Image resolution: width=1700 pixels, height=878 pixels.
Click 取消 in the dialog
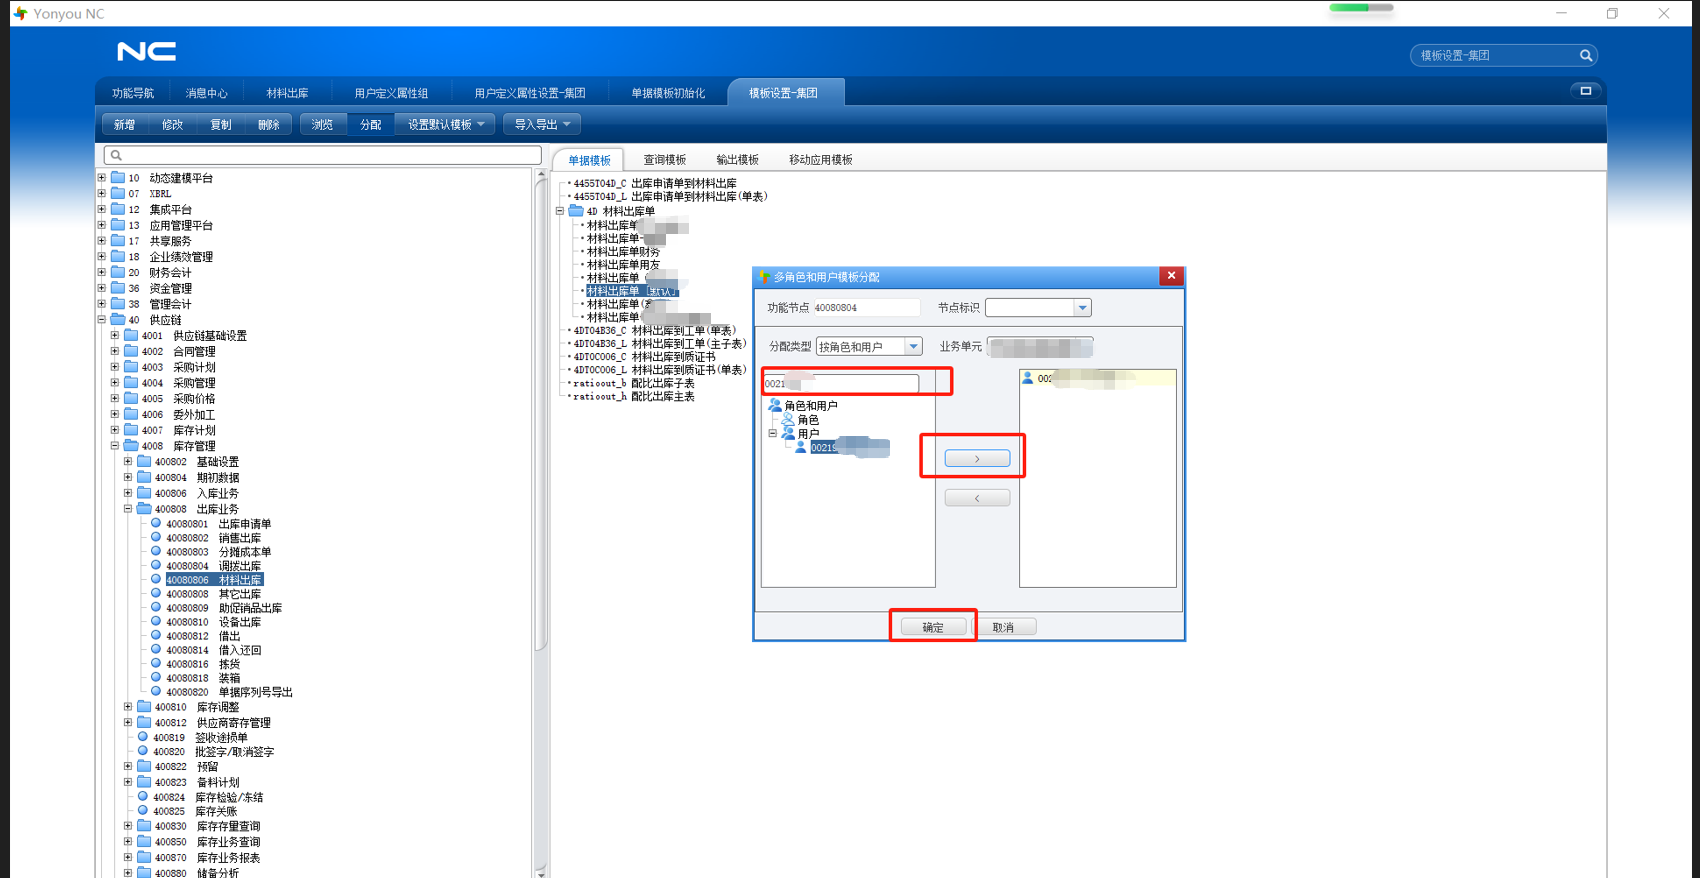pyautogui.click(x=1003, y=627)
